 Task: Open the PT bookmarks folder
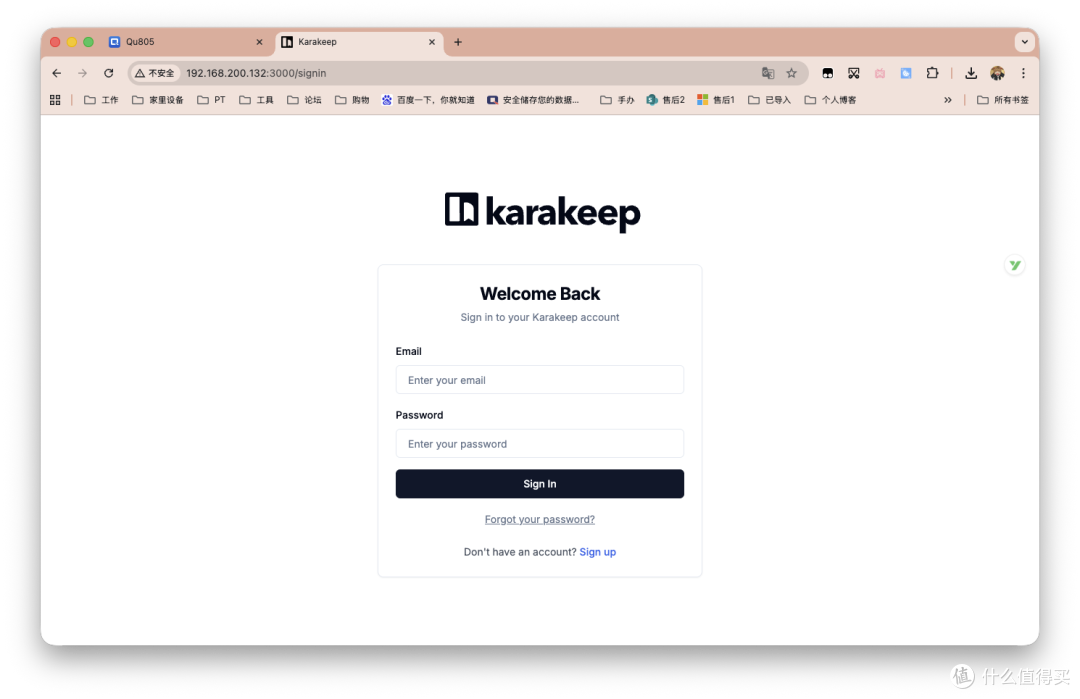(211, 100)
